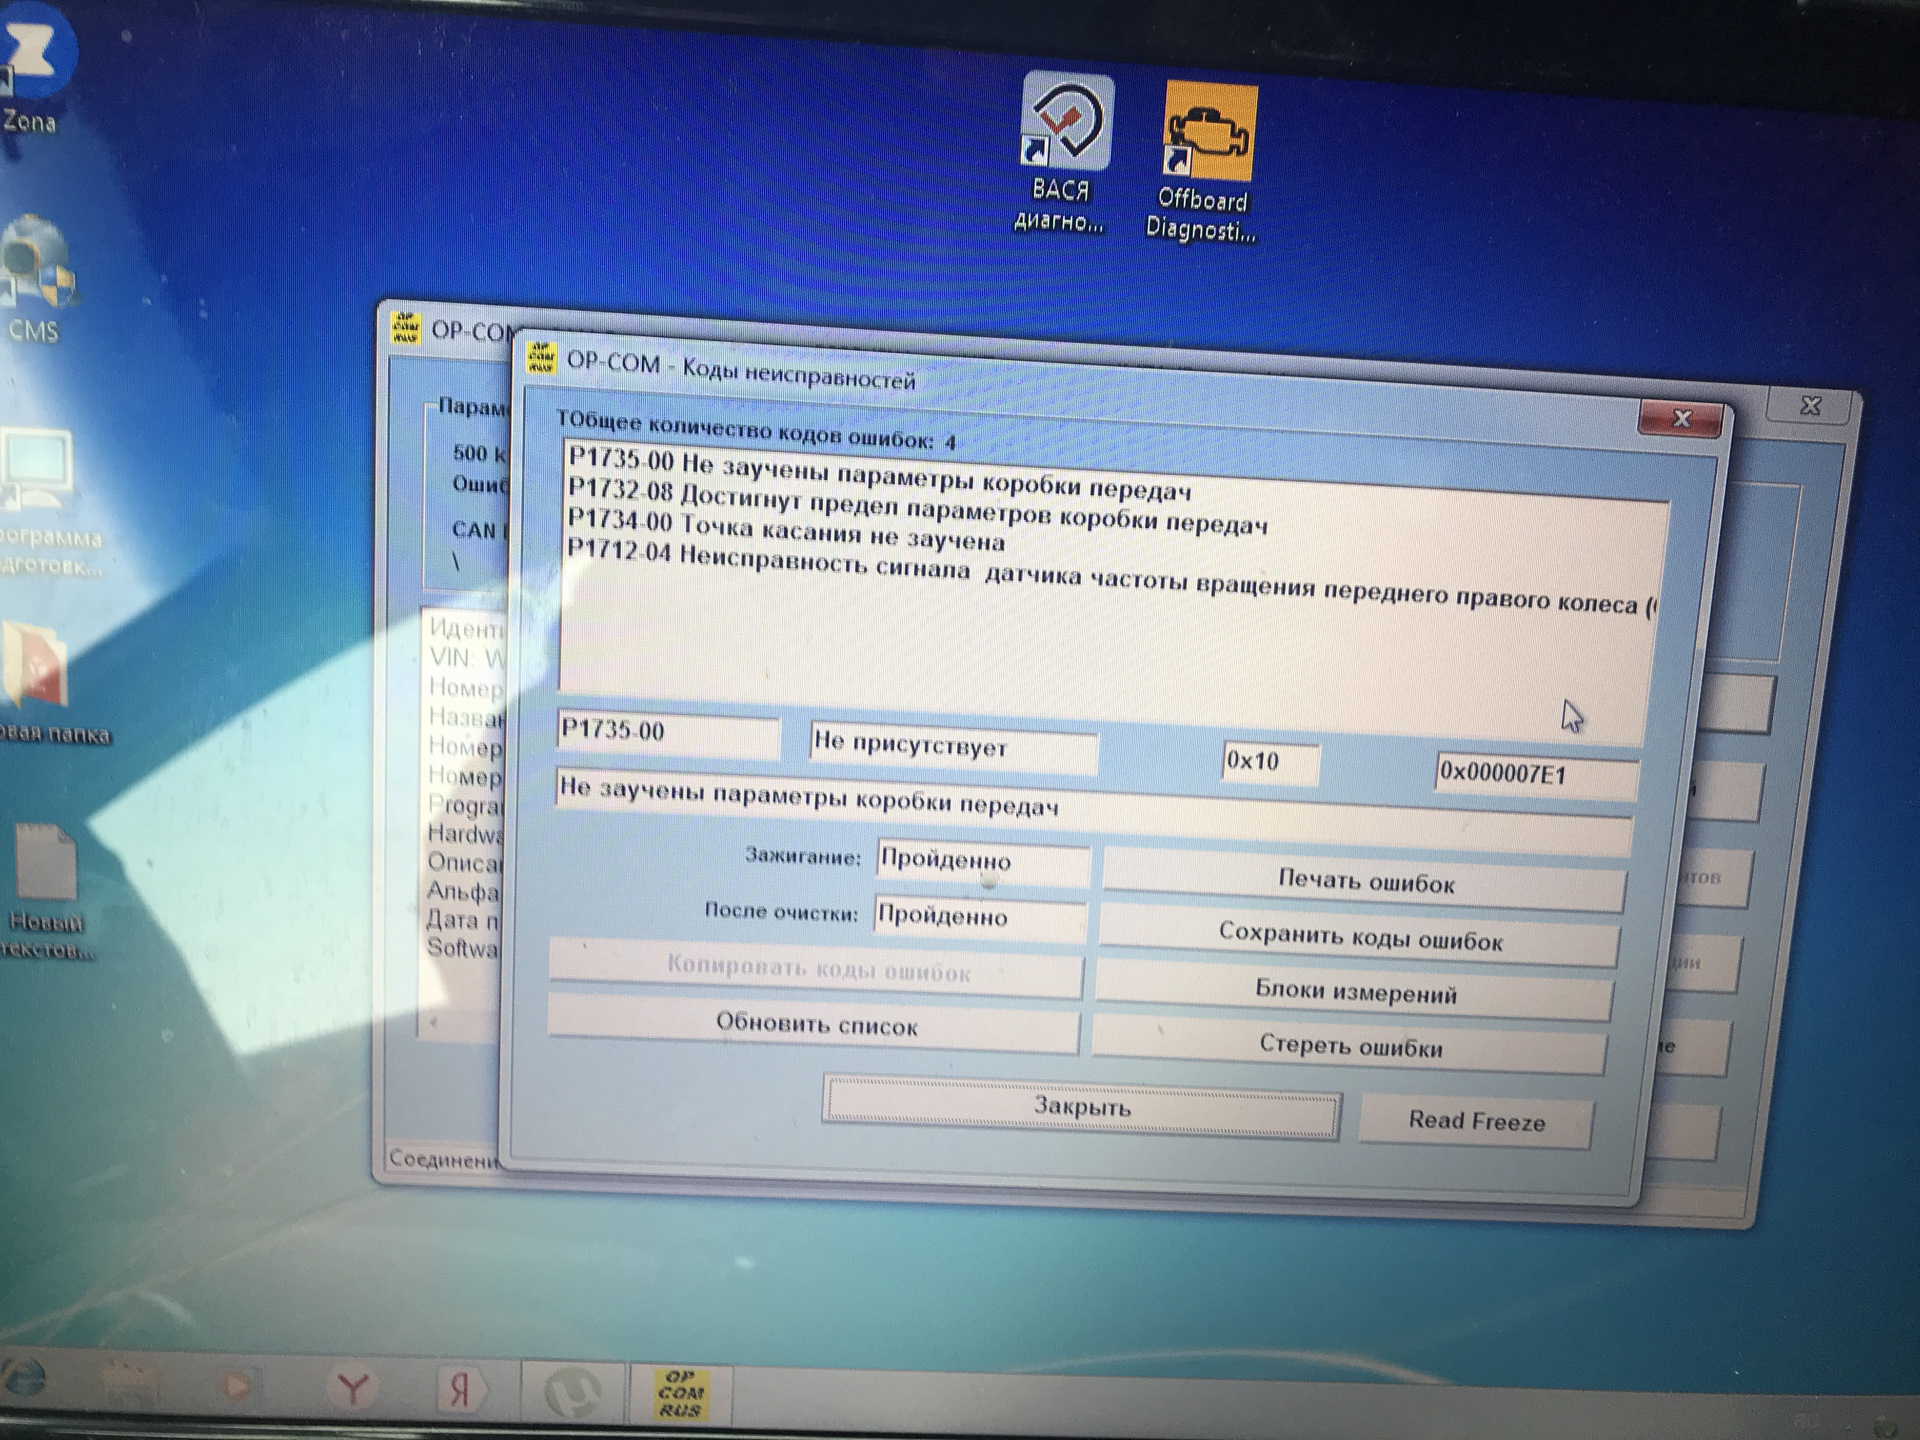Click the После очистки Пройденно field
Viewport: 1920px width, 1440px height.
(980, 917)
